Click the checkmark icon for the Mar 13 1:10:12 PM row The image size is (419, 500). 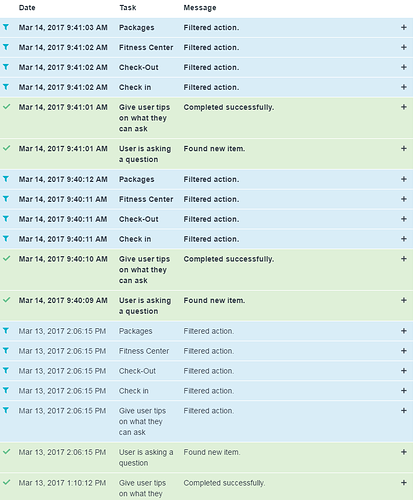[6, 482]
